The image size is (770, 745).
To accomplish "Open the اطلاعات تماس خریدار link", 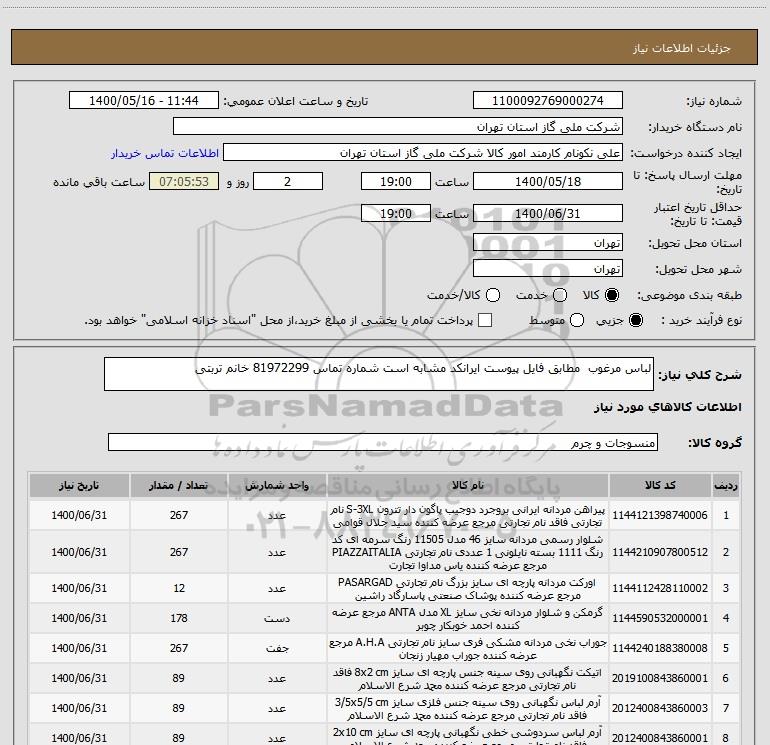I will pos(165,153).
